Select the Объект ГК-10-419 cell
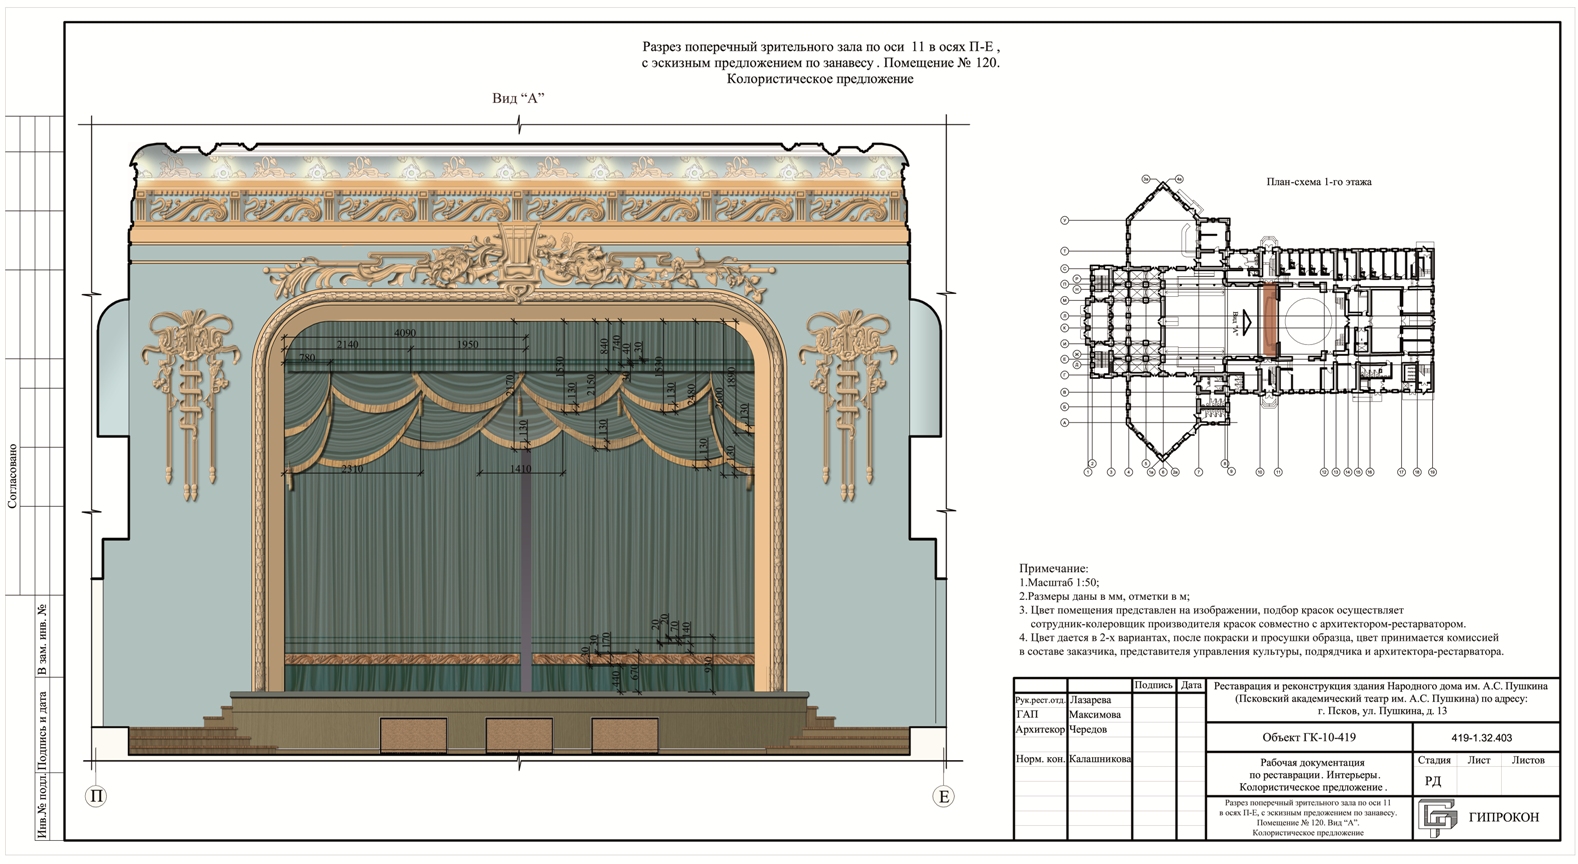 pyautogui.click(x=1309, y=738)
